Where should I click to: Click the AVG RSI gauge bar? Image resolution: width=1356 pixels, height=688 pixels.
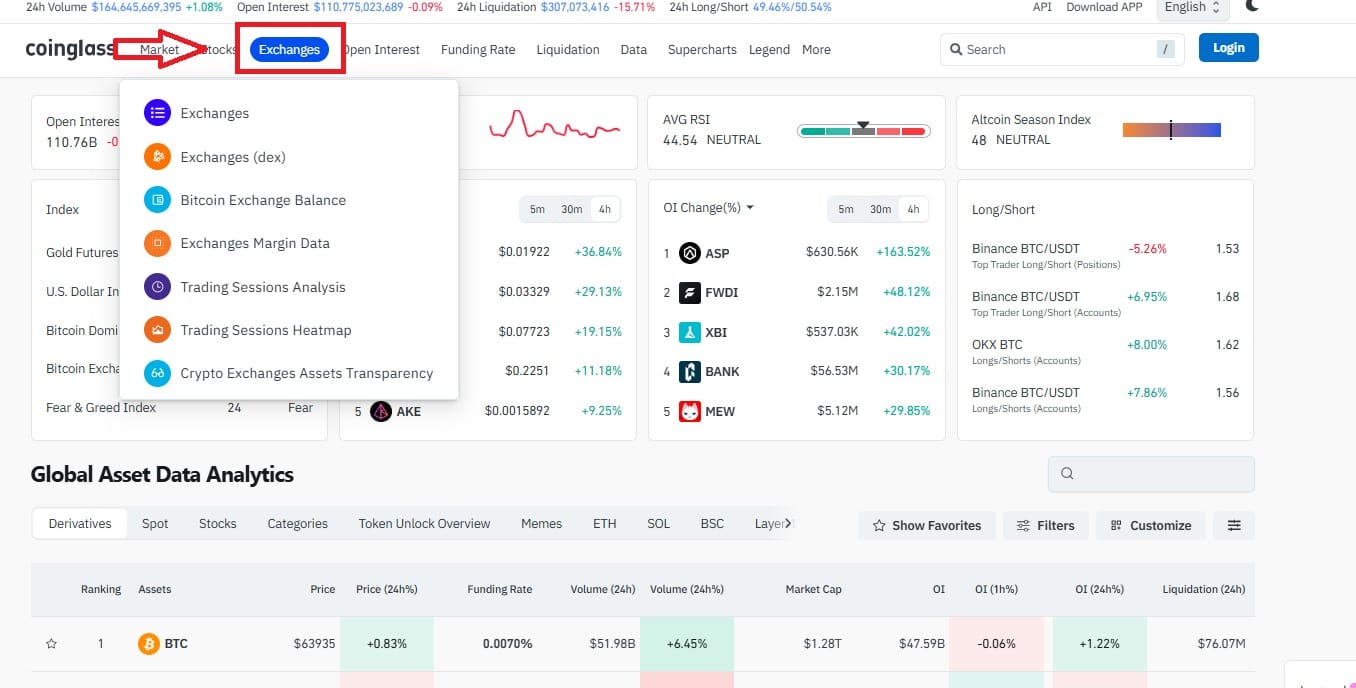(x=864, y=130)
